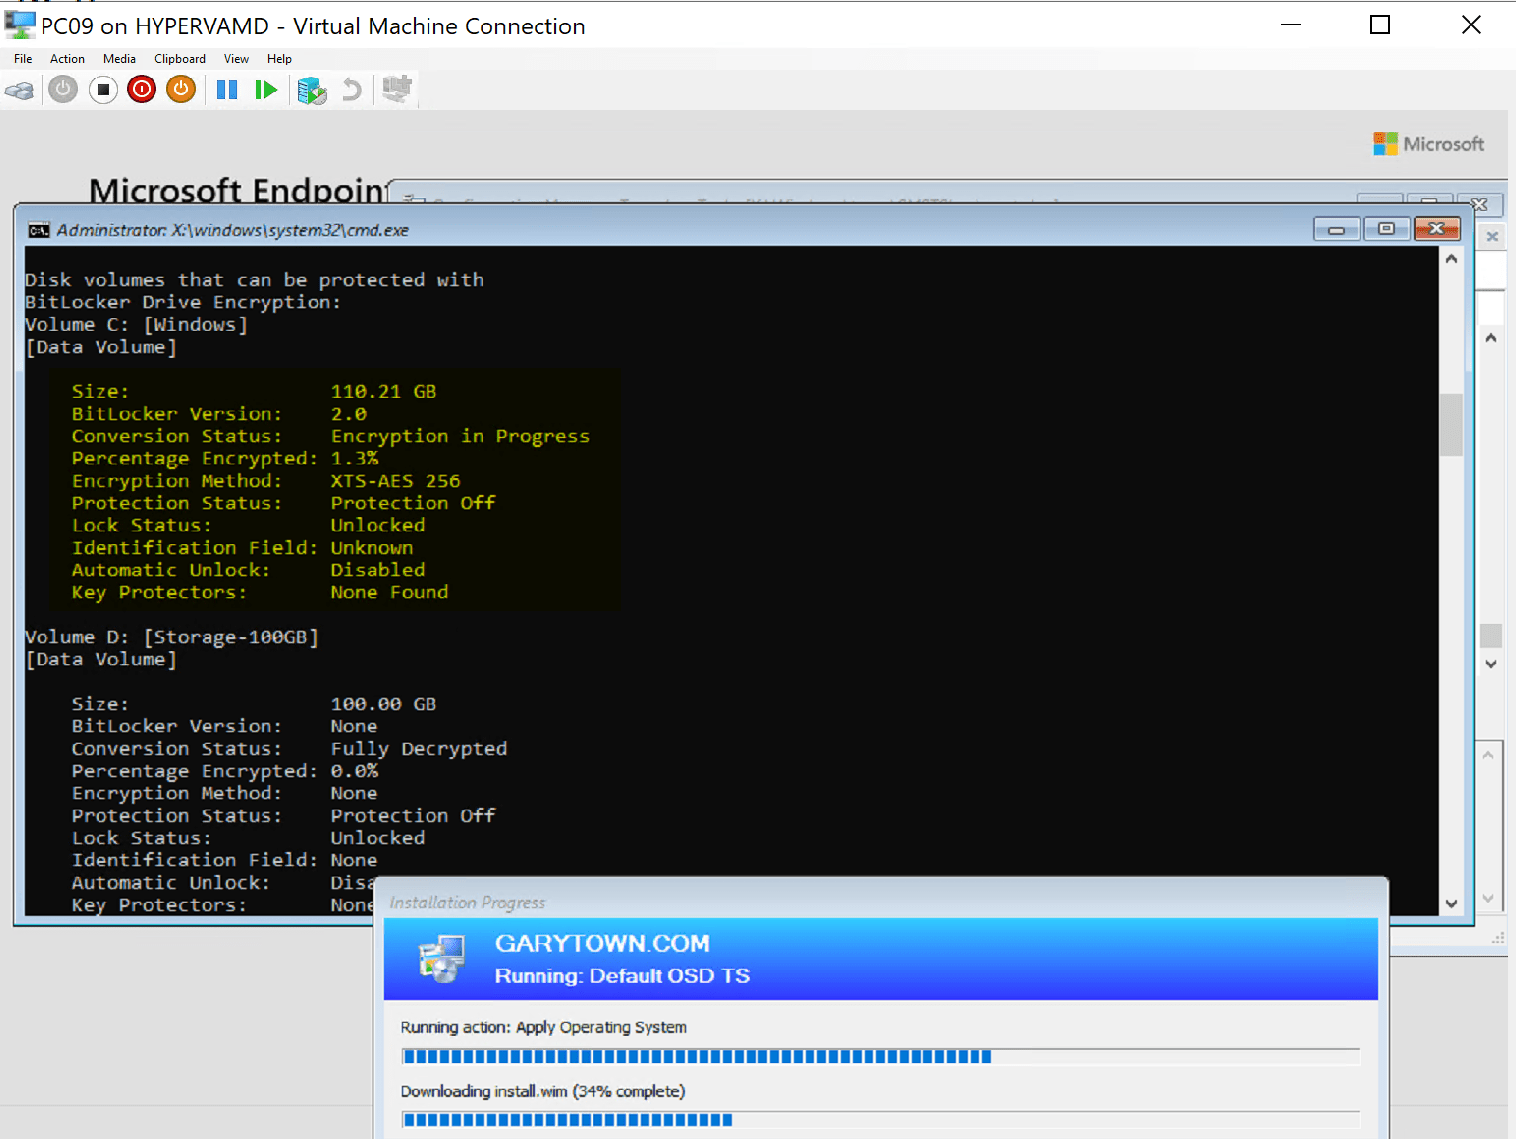
Task: Restore down the cmd.exe console window
Action: (x=1387, y=229)
